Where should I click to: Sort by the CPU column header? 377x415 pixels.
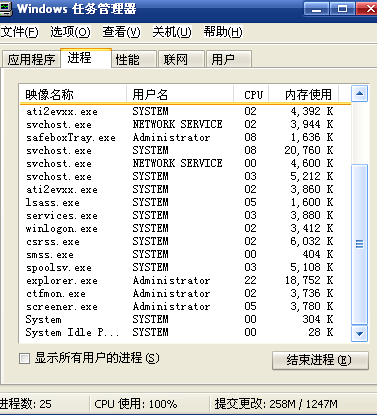coord(251,94)
